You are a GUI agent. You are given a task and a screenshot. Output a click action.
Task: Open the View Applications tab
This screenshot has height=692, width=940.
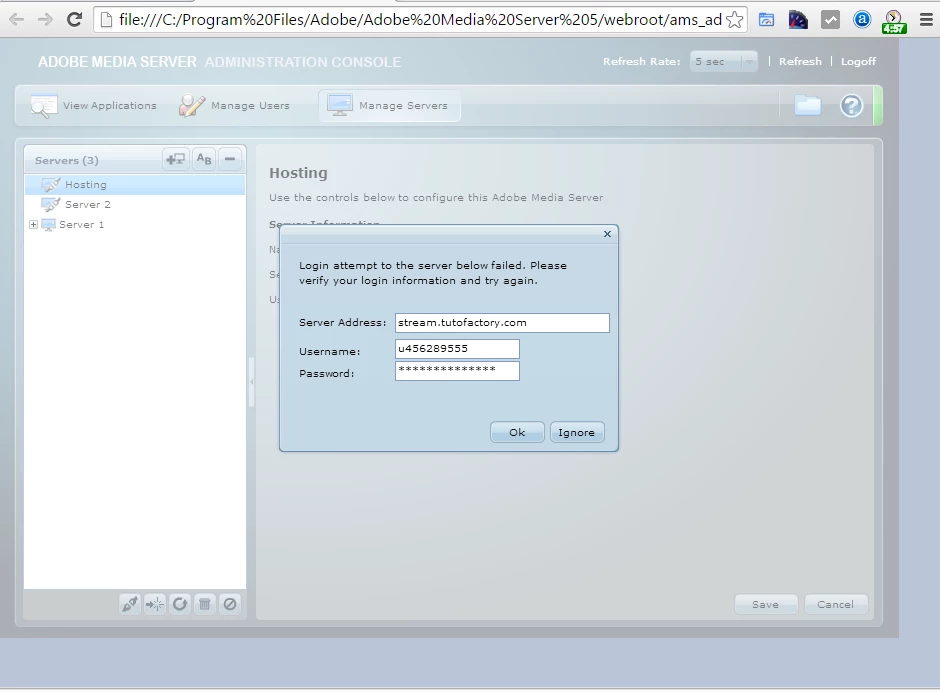pos(94,106)
